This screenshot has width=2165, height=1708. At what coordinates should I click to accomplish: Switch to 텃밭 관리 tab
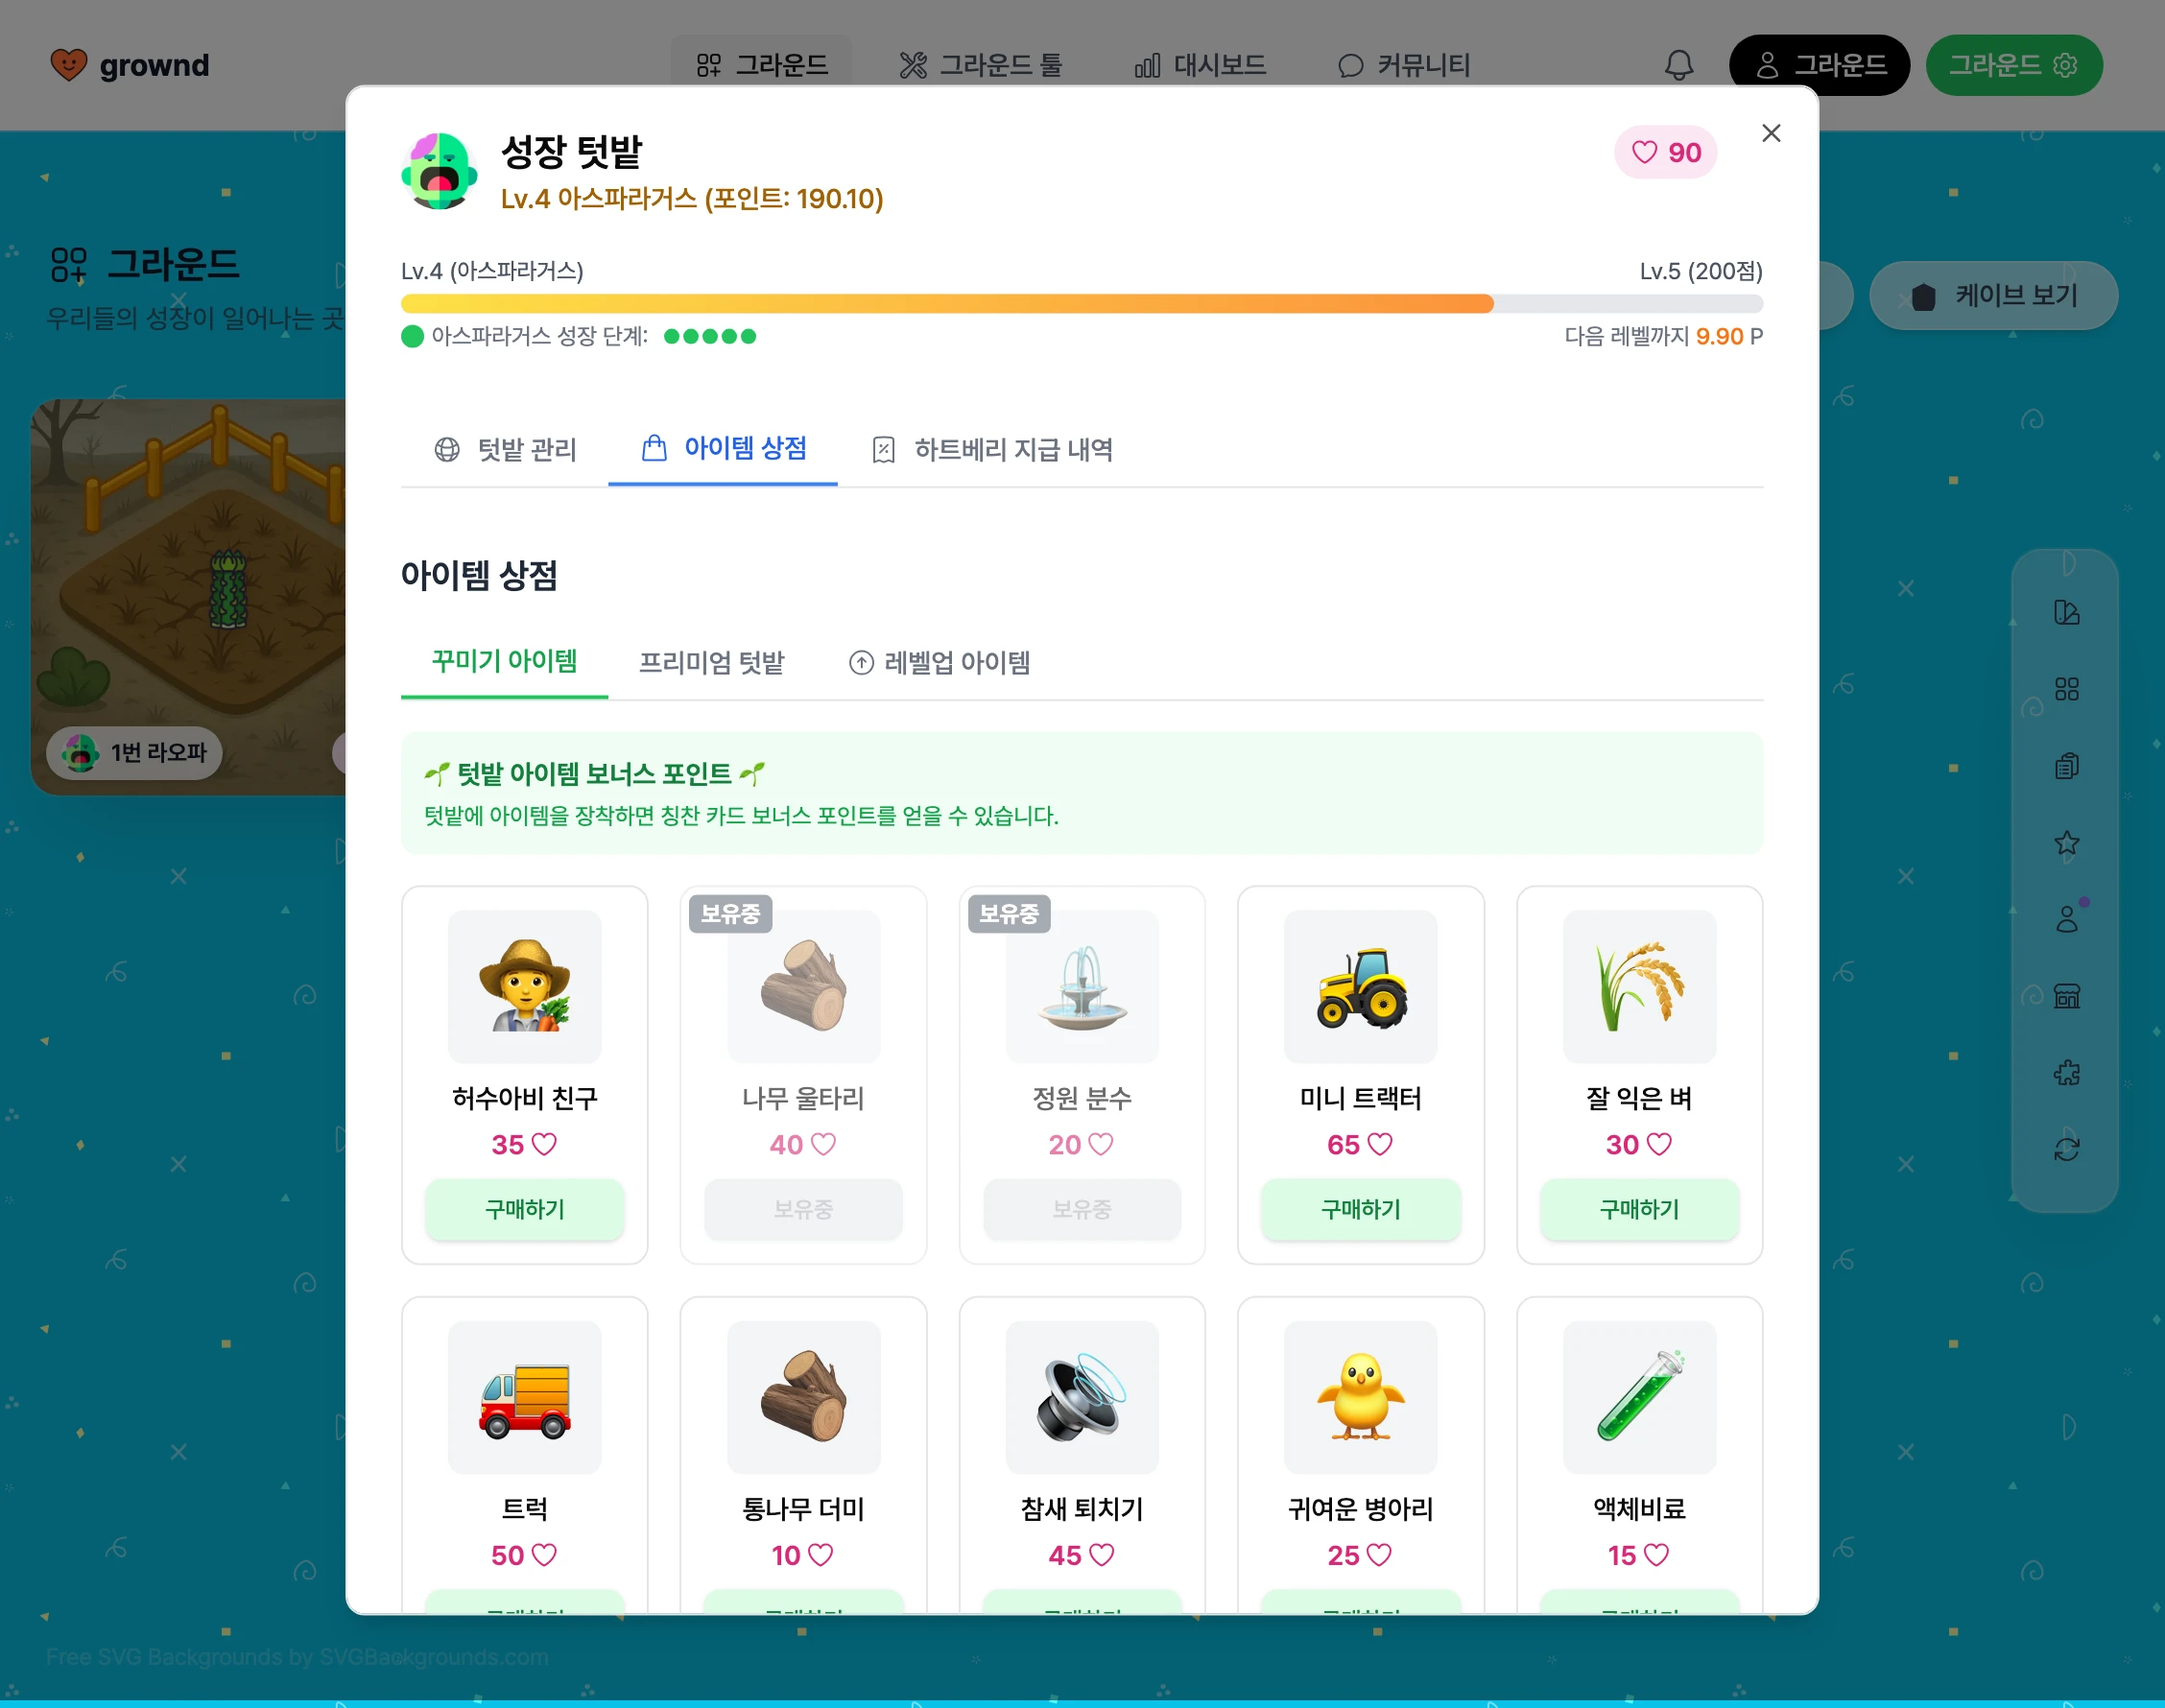[x=505, y=450]
